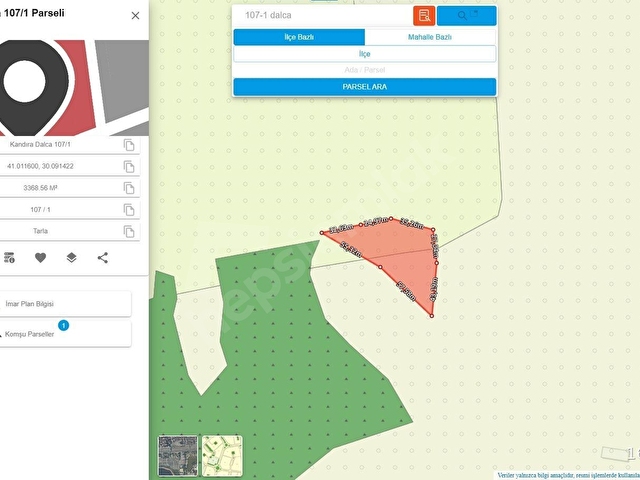The width and height of the screenshot is (640, 480).
Task: Switch to Mahalle Bazlı tab
Action: click(x=430, y=37)
